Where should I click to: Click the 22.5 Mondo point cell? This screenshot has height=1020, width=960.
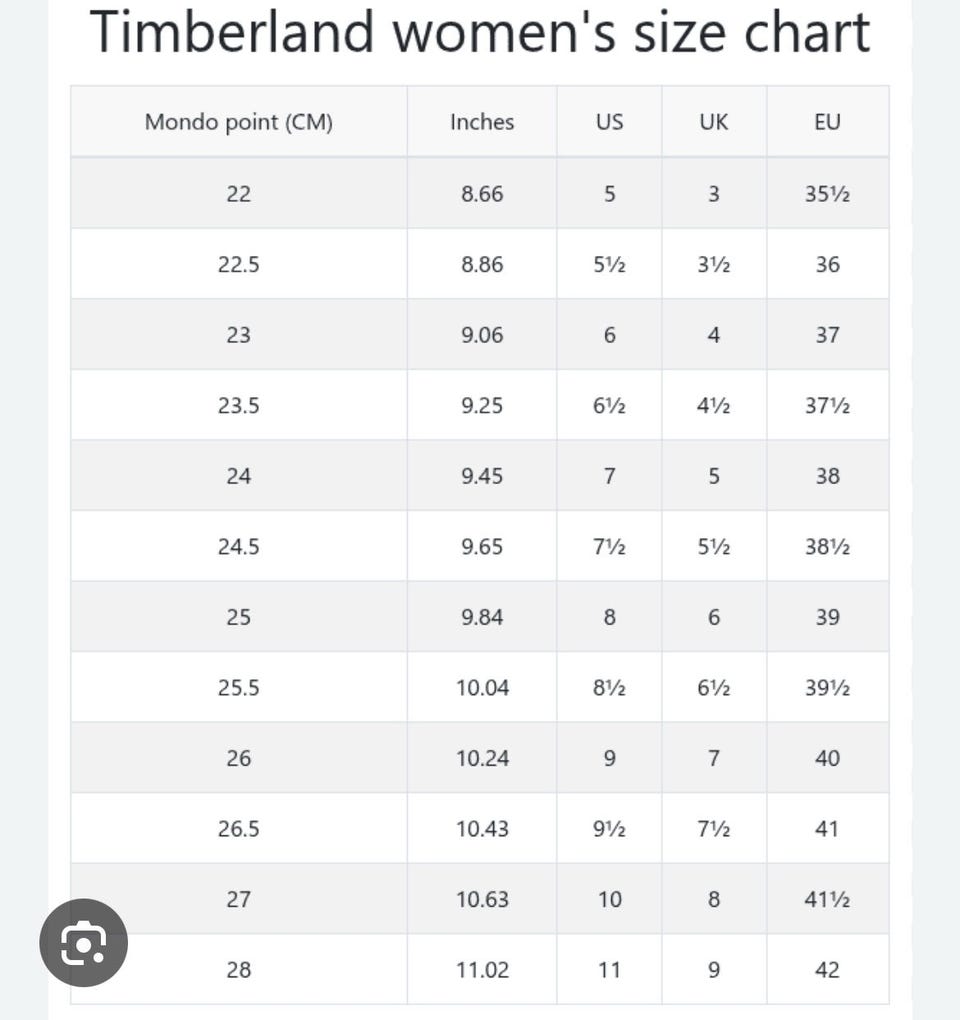tap(238, 265)
